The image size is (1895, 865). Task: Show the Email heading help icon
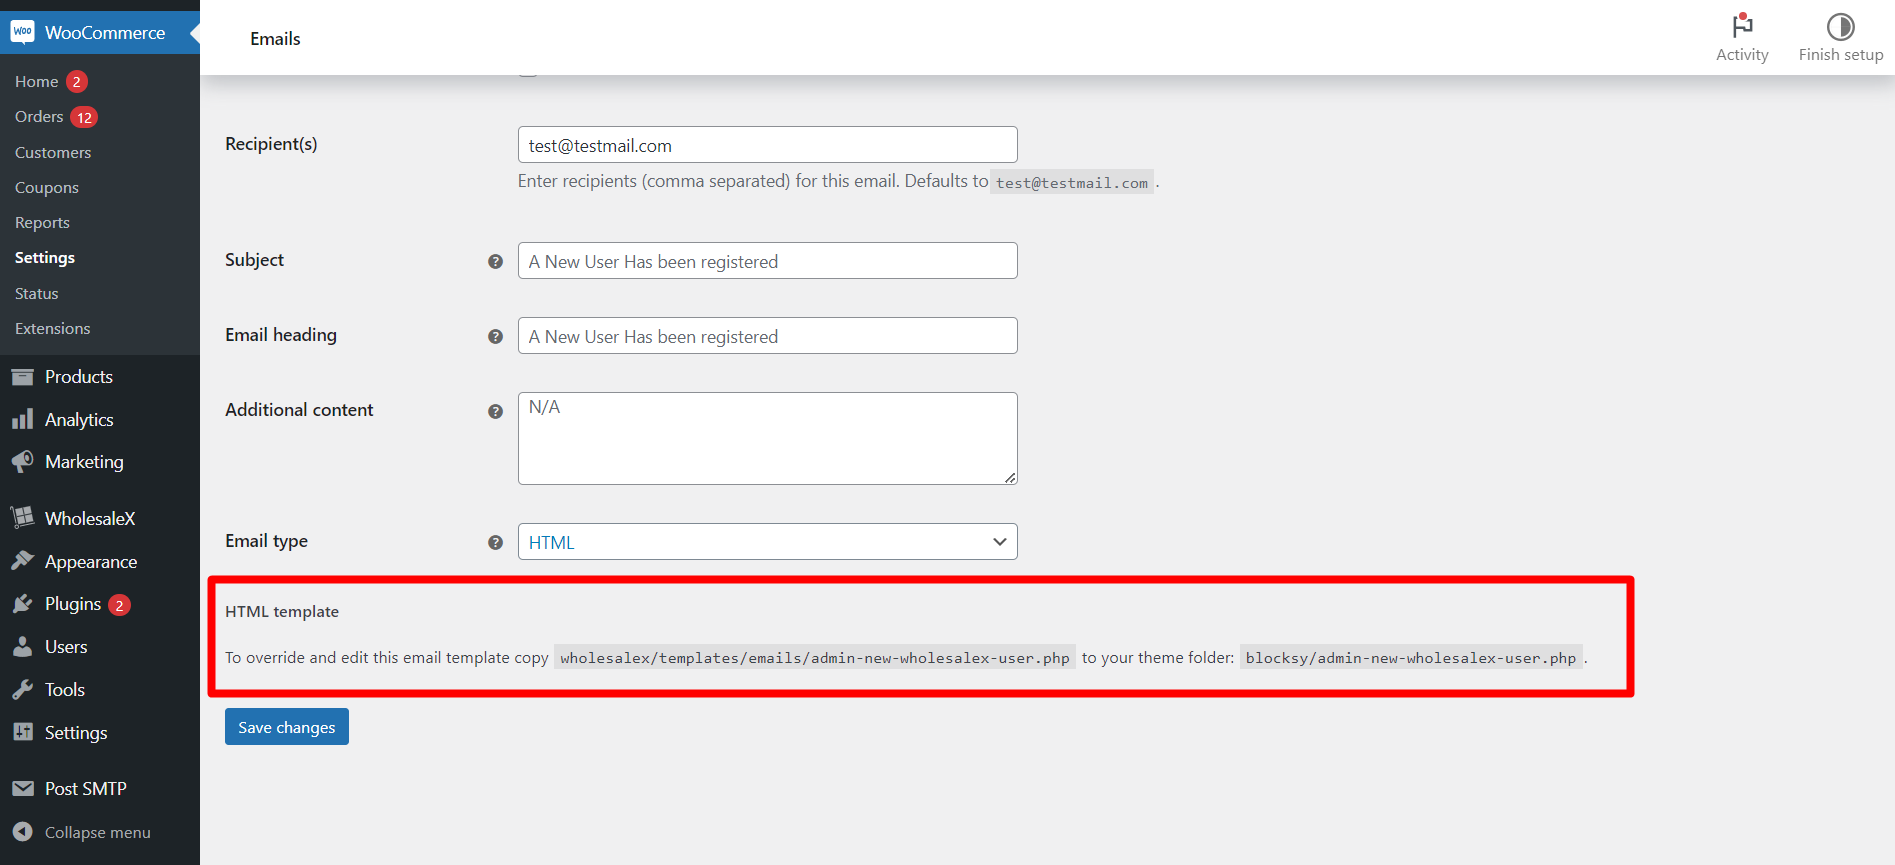(x=495, y=336)
